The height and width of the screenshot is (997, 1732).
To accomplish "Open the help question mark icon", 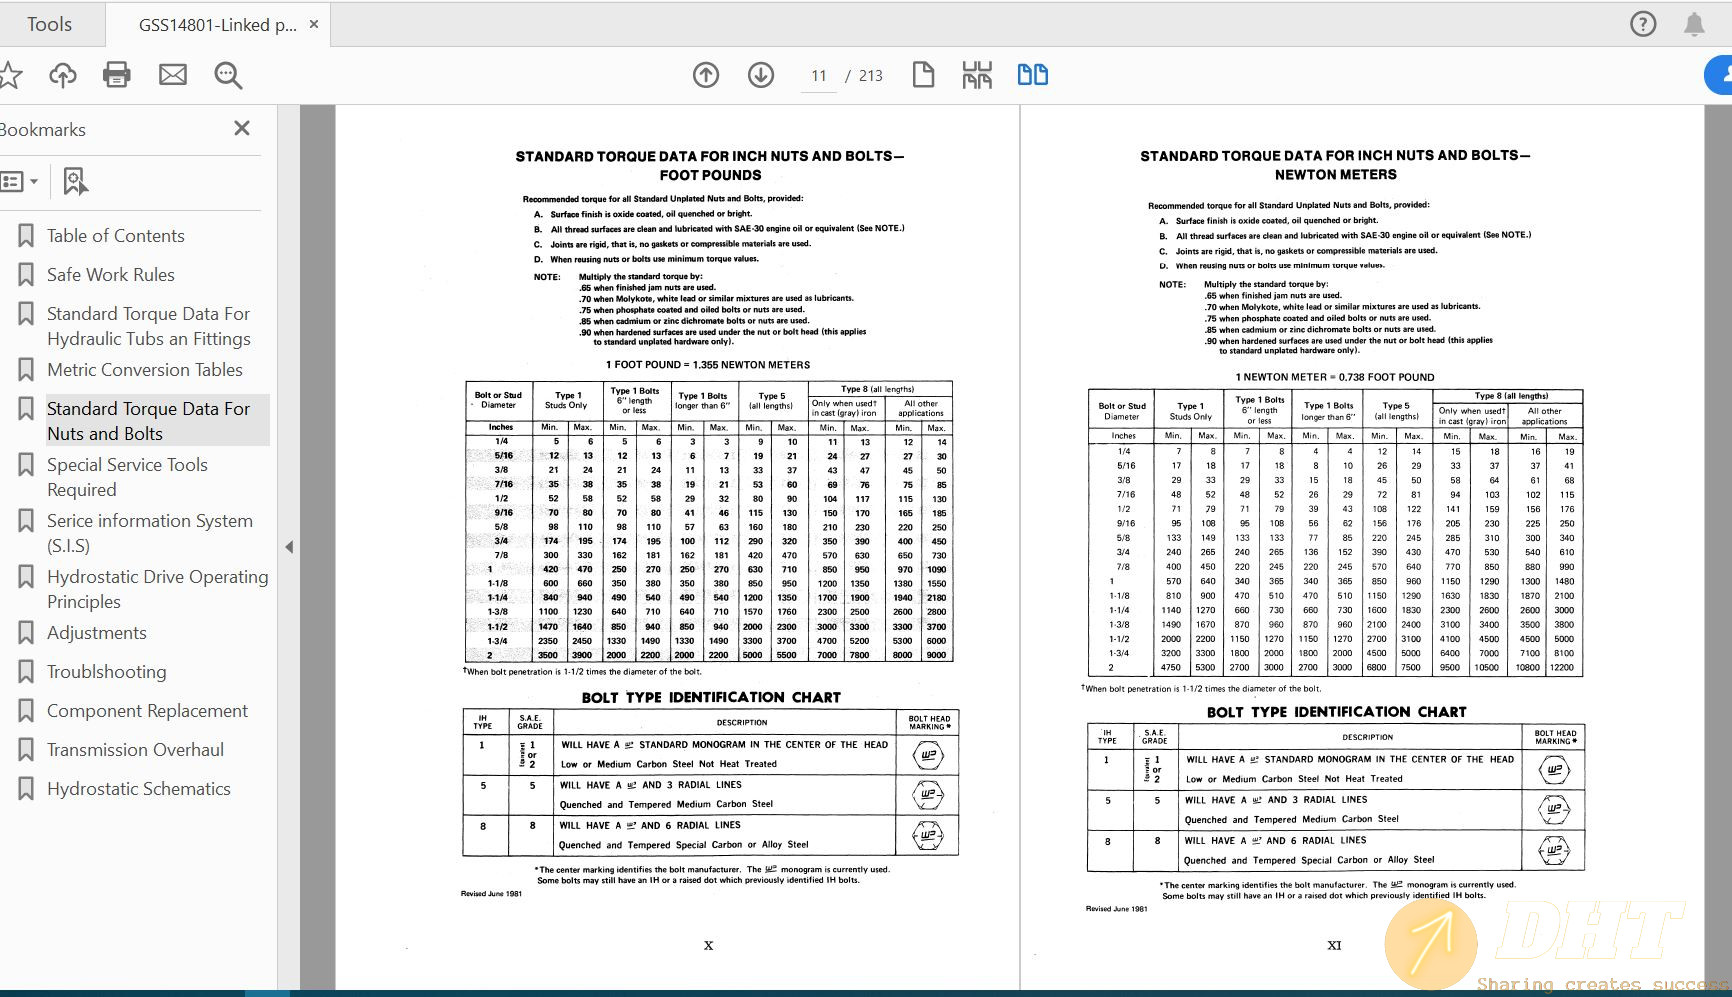I will pyautogui.click(x=1643, y=24).
